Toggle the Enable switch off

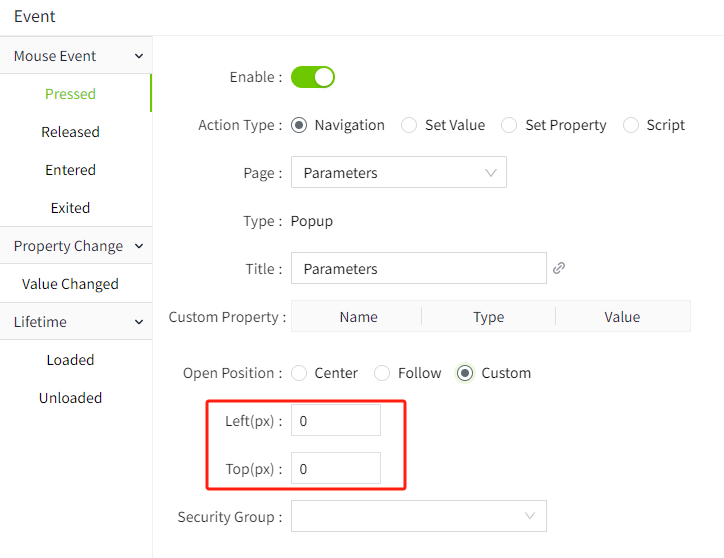[x=312, y=77]
